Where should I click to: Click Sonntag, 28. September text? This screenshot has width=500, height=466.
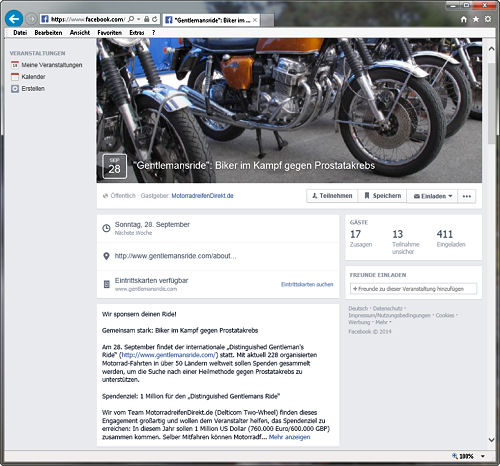point(152,224)
